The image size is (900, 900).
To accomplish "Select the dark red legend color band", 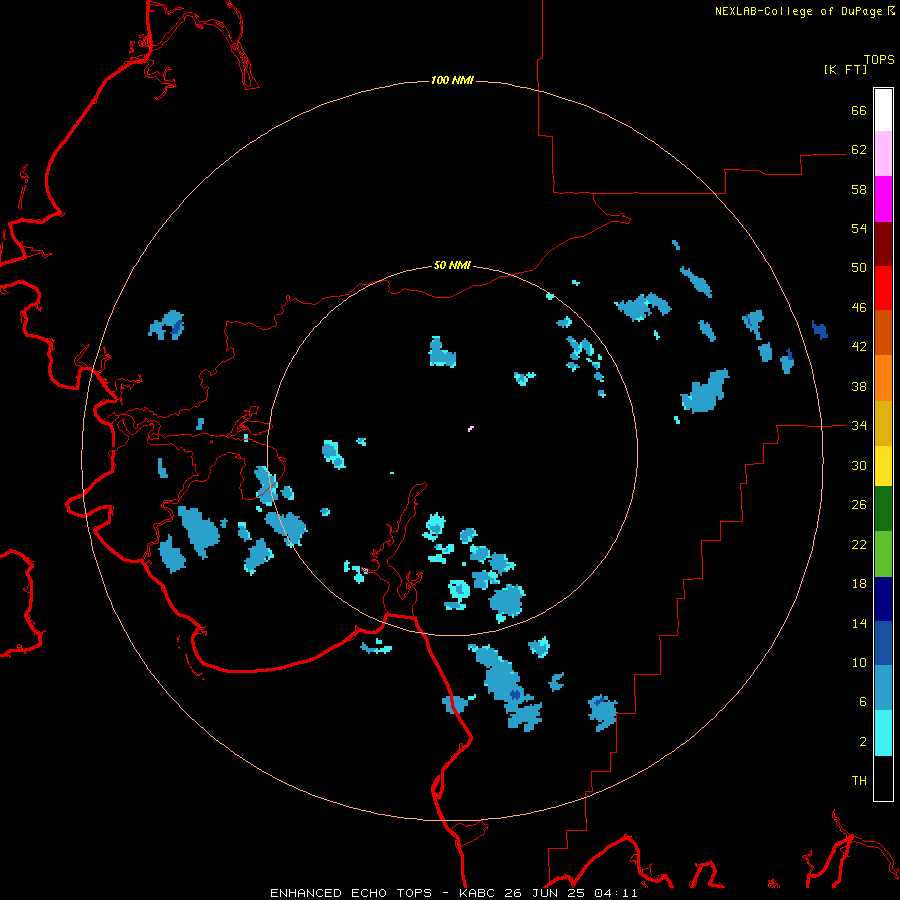I will (883, 243).
